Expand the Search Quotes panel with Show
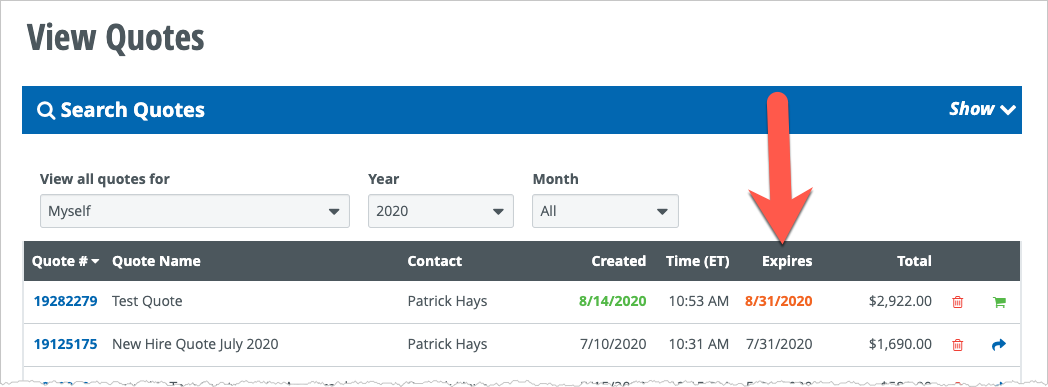The width and height of the screenshot is (1048, 387). pyautogui.click(x=982, y=109)
